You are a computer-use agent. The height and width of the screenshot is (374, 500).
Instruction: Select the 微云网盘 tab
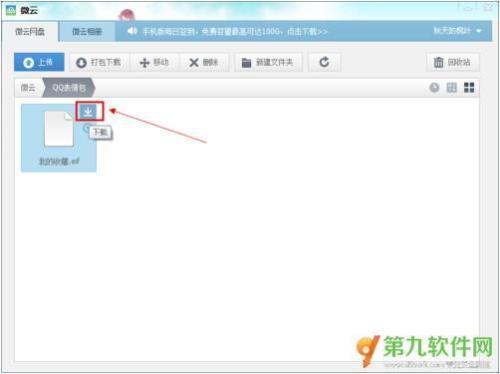pos(30,32)
